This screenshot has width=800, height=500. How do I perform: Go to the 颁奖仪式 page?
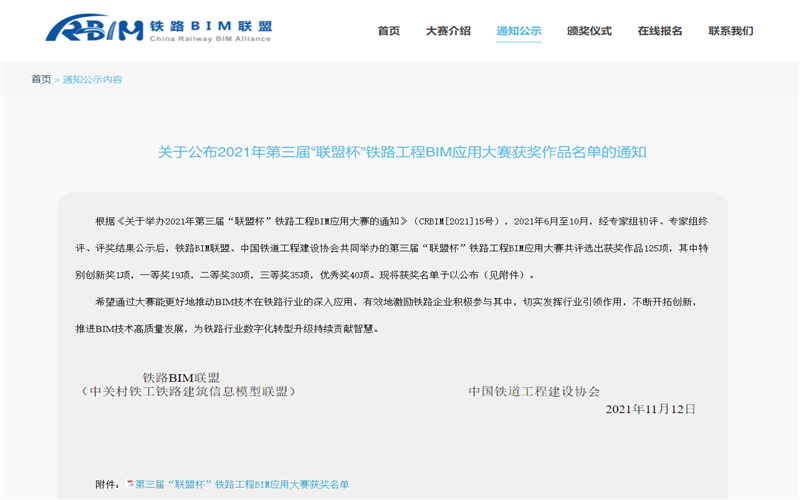[x=589, y=31]
